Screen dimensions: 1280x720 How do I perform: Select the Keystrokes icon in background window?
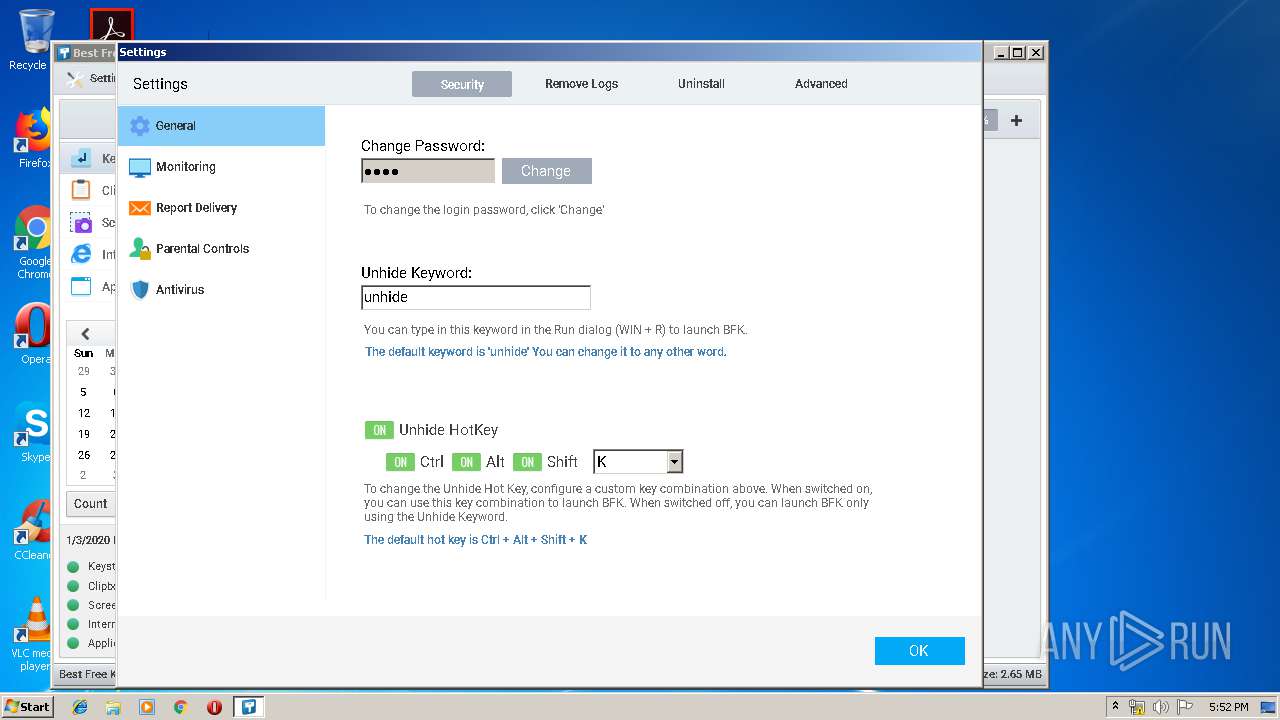(x=82, y=158)
